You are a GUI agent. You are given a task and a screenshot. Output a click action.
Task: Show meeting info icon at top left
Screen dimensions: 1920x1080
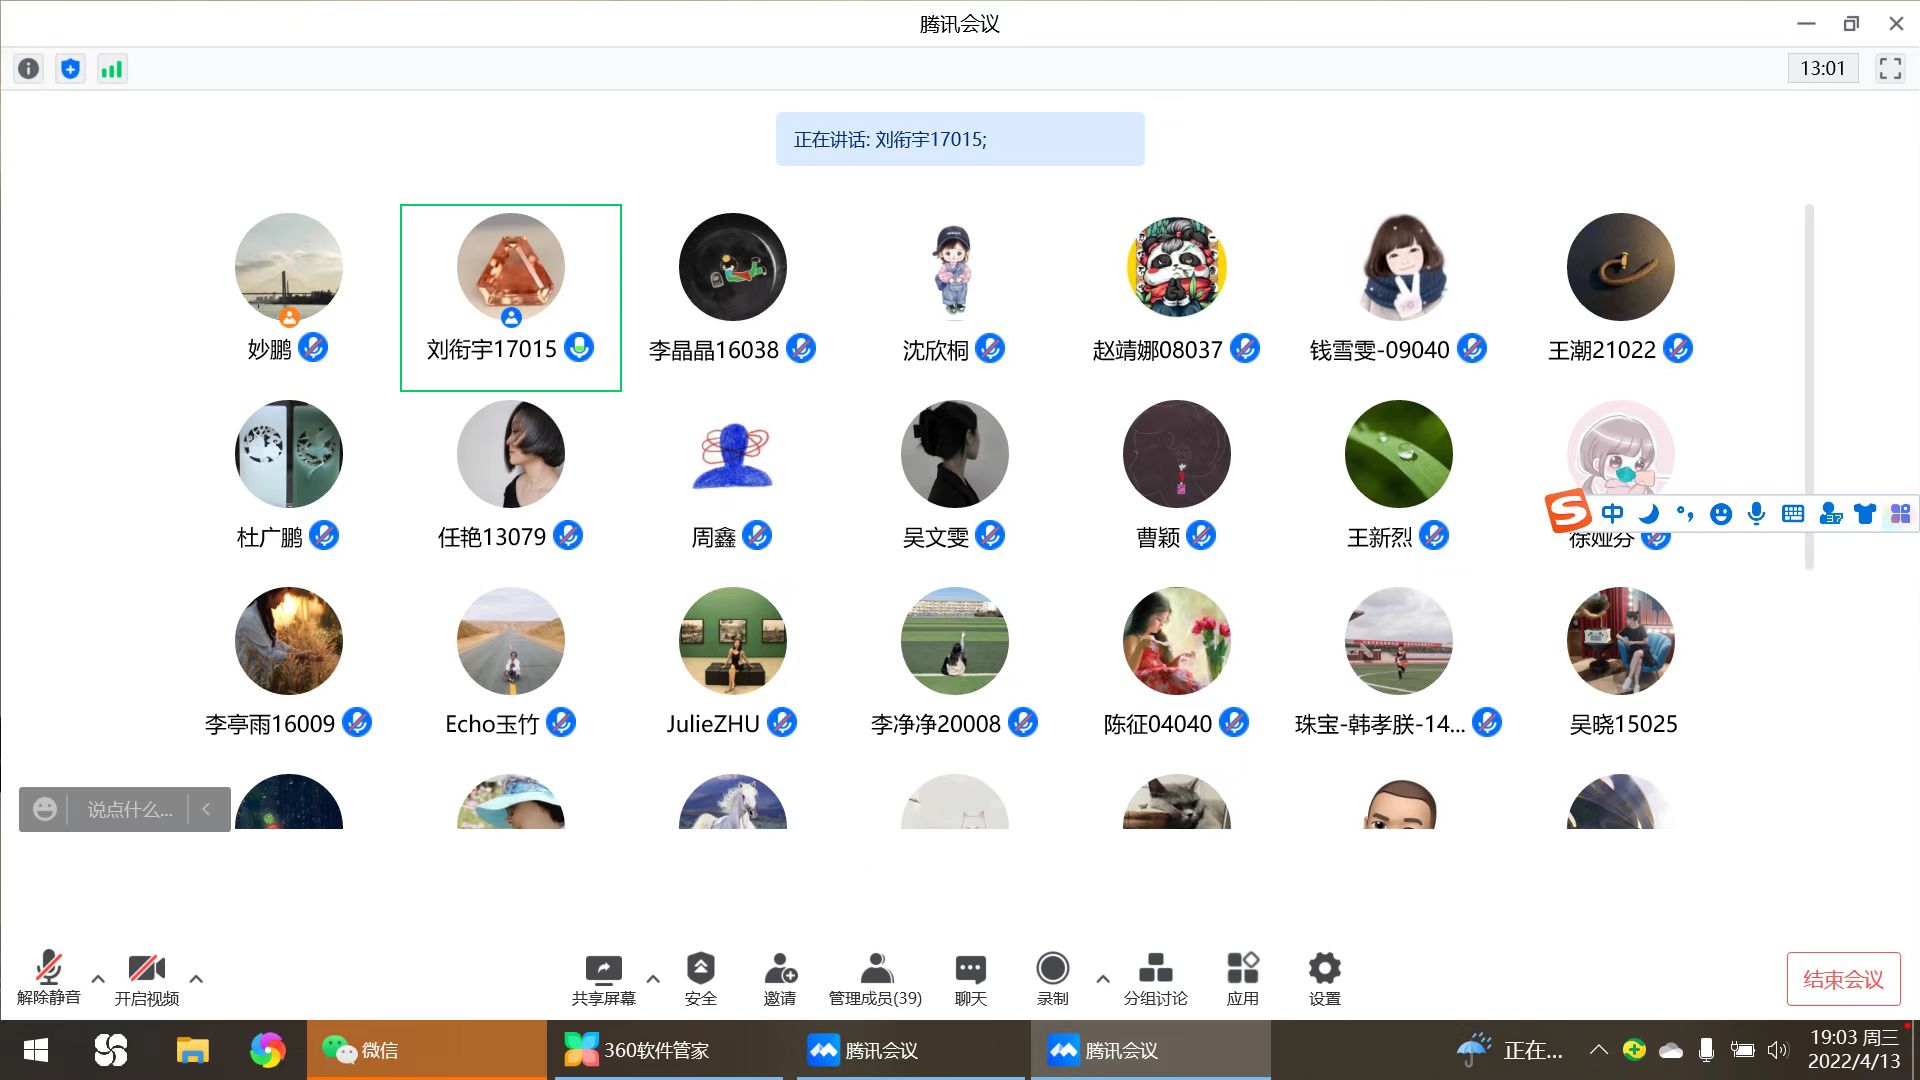29,68
